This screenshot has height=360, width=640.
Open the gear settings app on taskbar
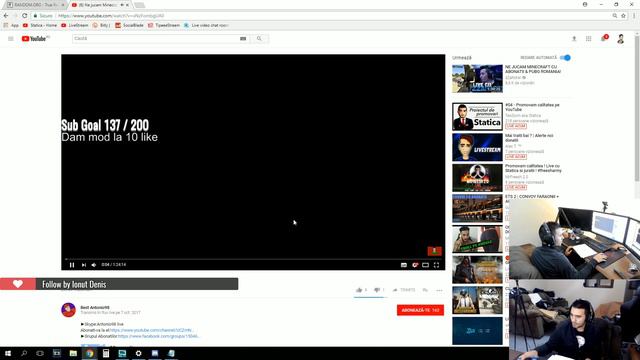[x=138, y=353]
